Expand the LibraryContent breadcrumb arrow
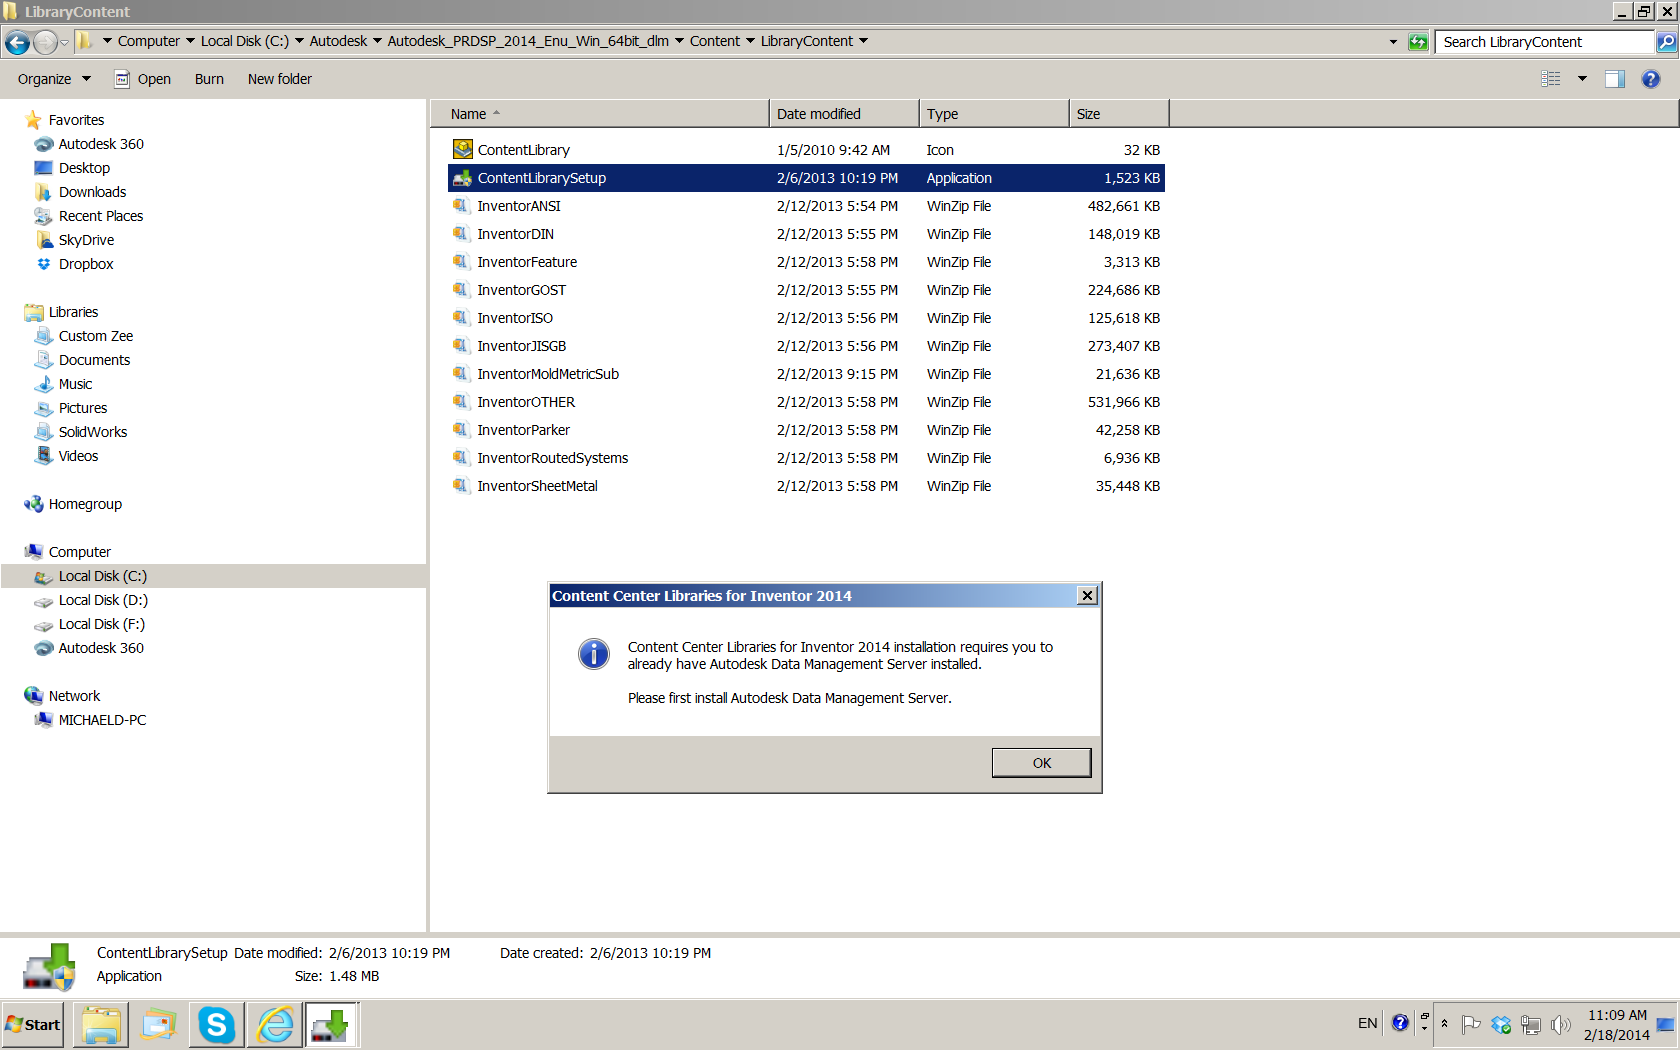Viewport: 1680px width, 1050px height. 863,41
